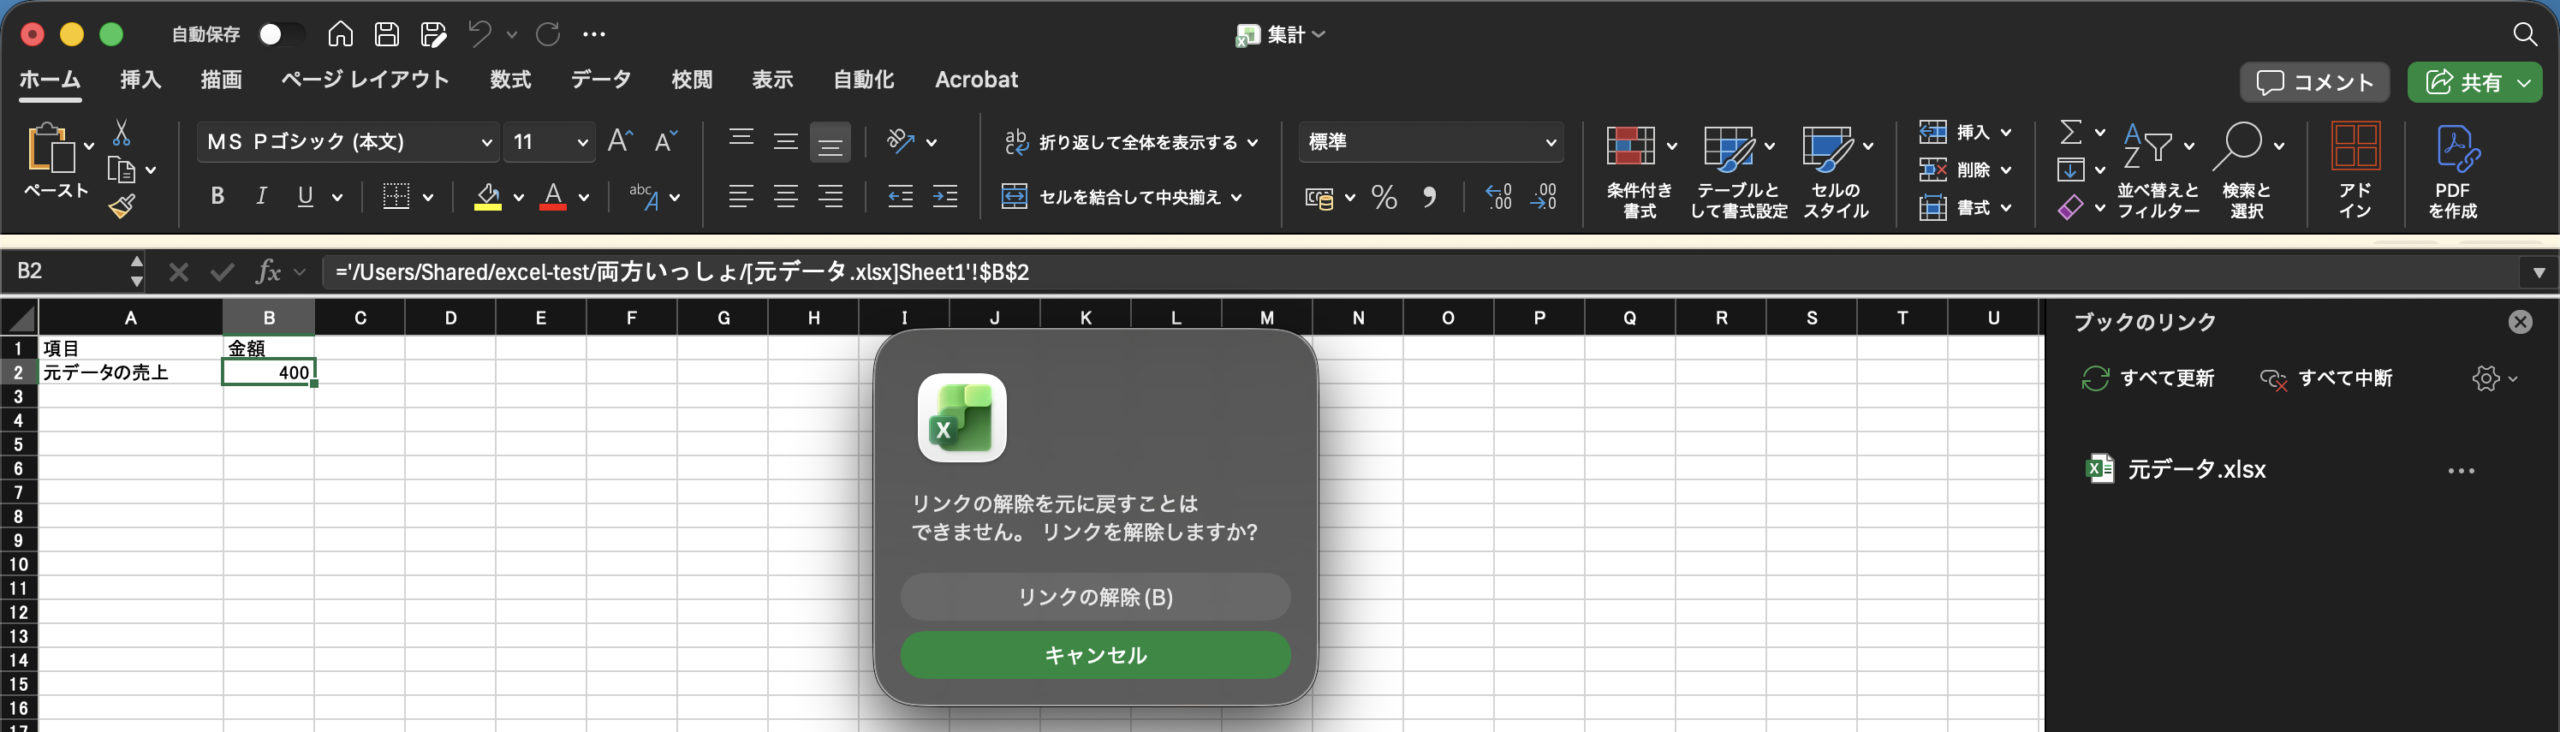Click the red font color button

click(553, 197)
